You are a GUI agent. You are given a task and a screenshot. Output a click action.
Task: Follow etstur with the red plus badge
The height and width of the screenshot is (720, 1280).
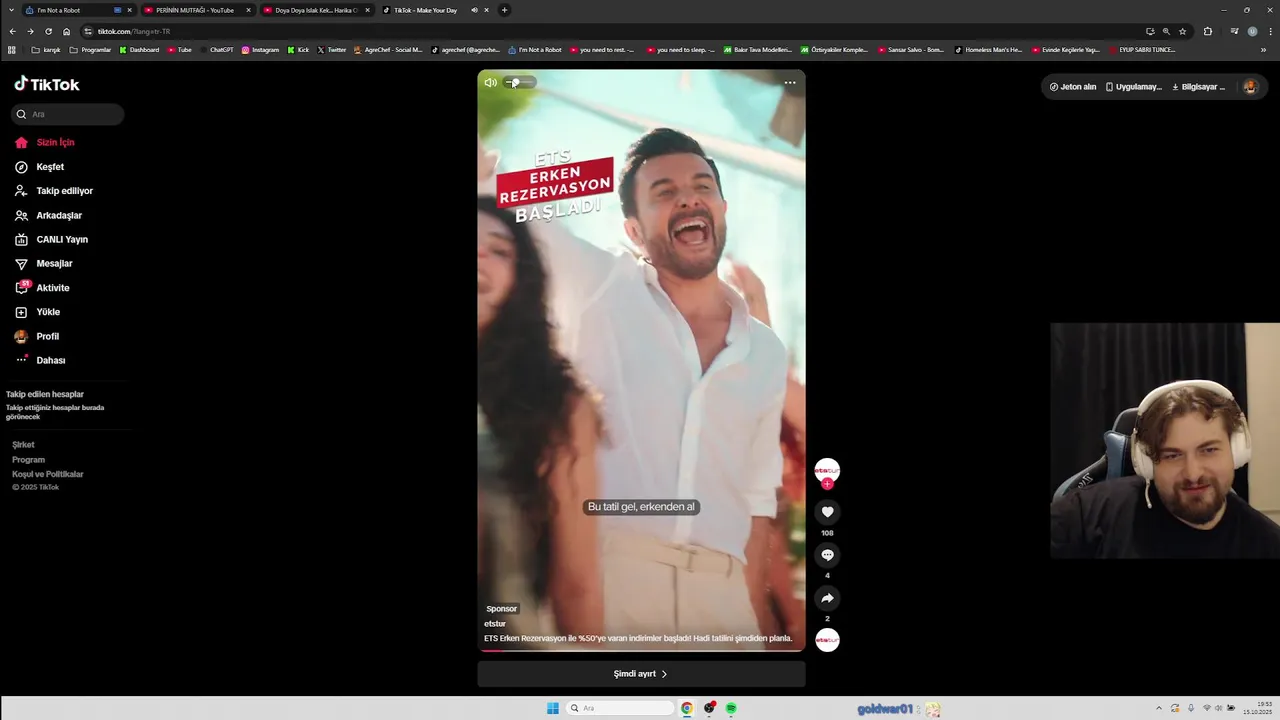pos(827,484)
